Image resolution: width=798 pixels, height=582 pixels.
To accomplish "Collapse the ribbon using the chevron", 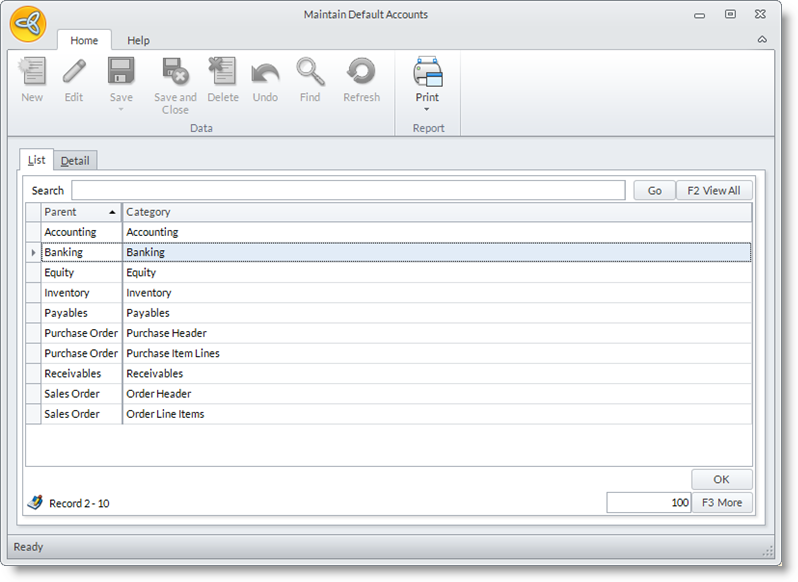I will [x=762, y=40].
